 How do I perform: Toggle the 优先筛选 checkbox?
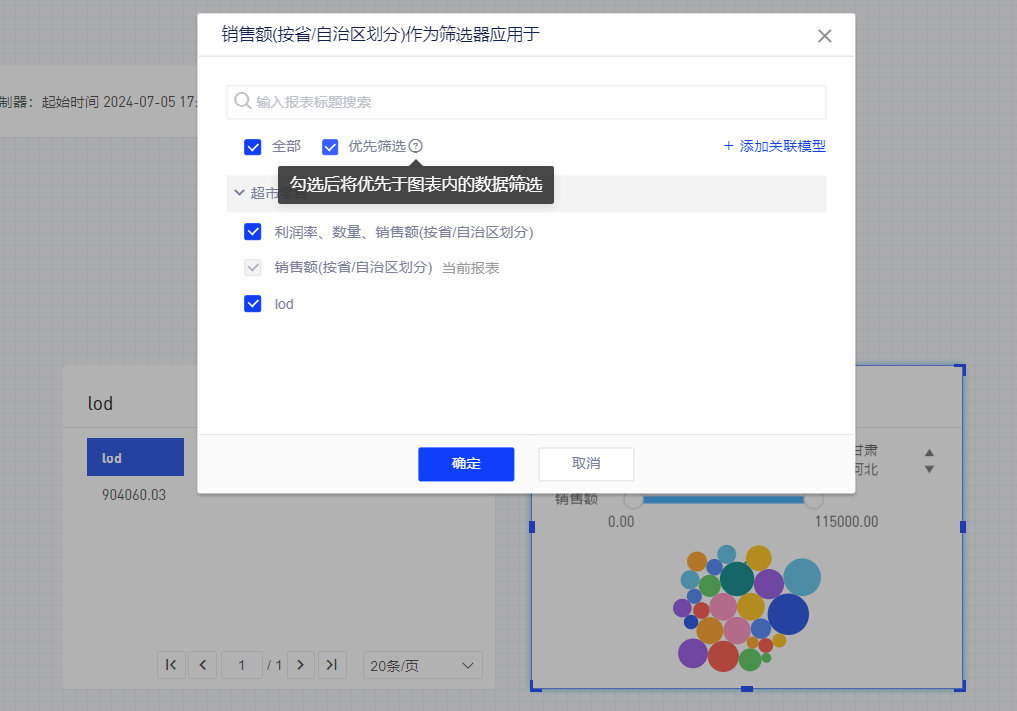coord(330,147)
